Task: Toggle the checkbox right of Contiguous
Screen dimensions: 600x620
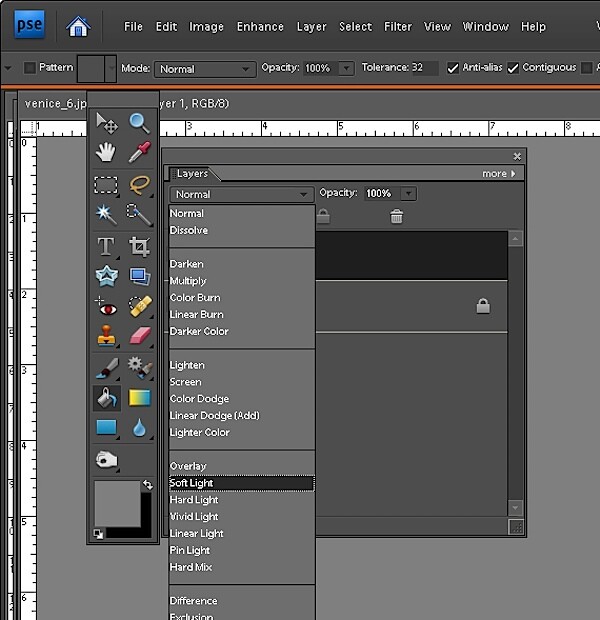Action: click(587, 68)
